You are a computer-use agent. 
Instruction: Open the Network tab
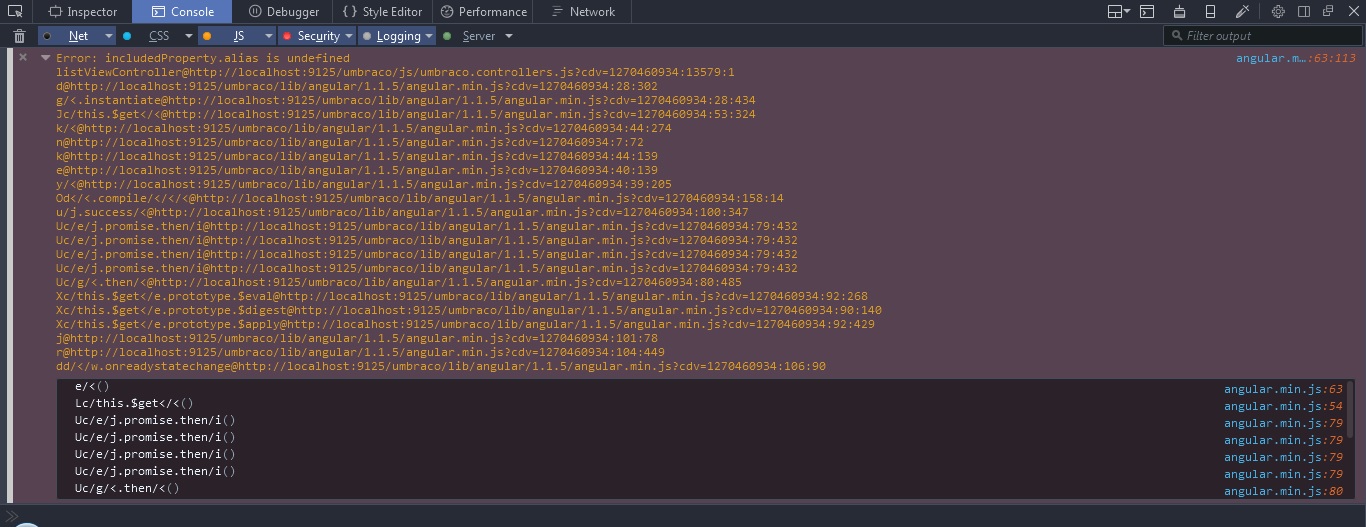582,12
